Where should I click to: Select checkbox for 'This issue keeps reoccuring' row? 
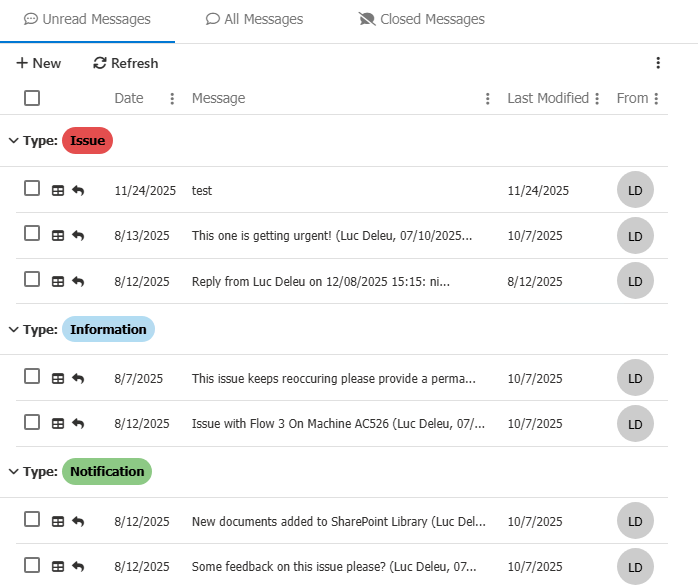[x=32, y=376]
